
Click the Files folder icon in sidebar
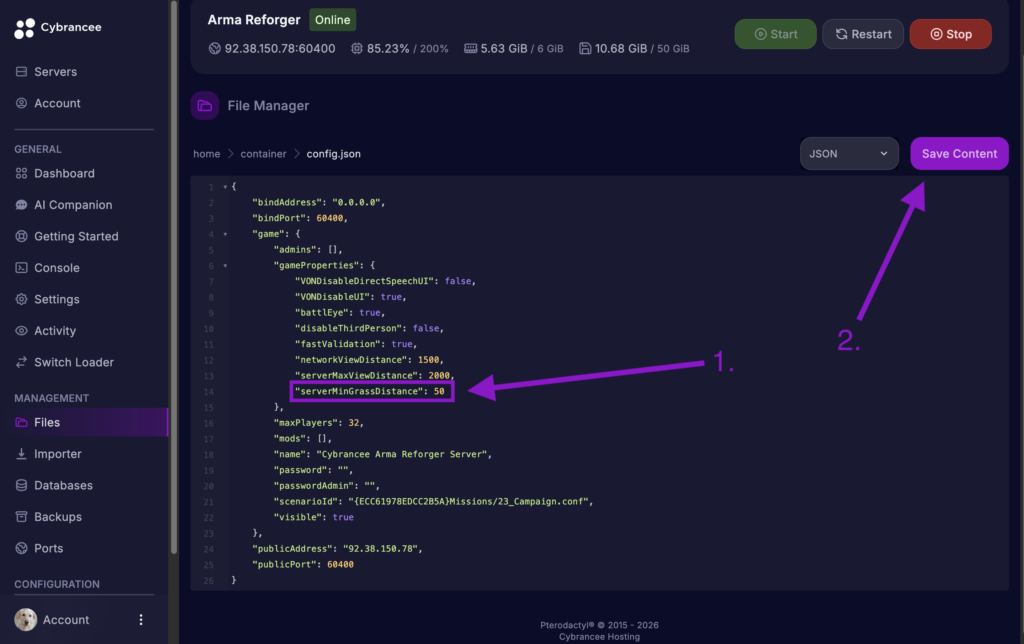click(x=22, y=423)
